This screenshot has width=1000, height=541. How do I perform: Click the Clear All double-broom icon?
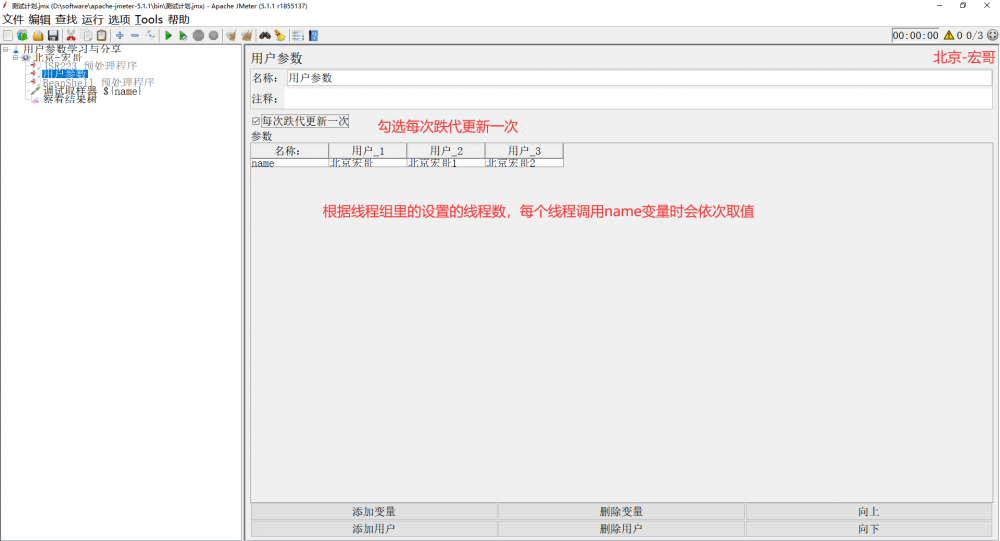(x=247, y=36)
